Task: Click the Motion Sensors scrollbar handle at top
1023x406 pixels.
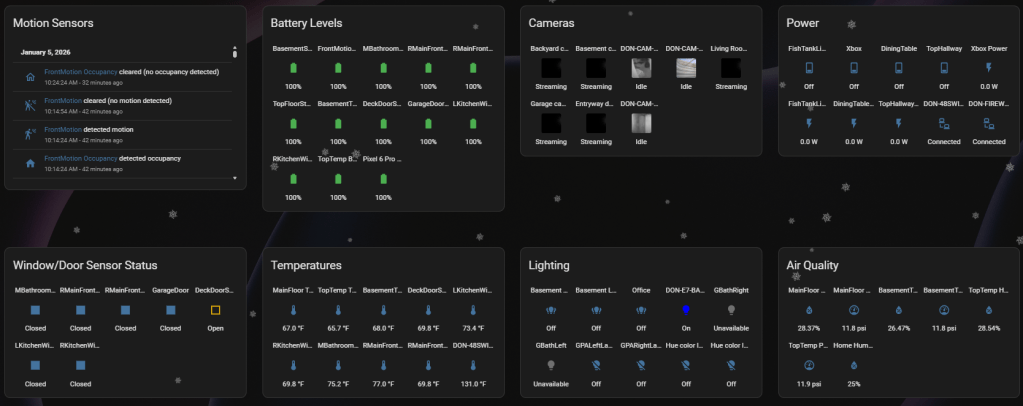Action: point(234,51)
